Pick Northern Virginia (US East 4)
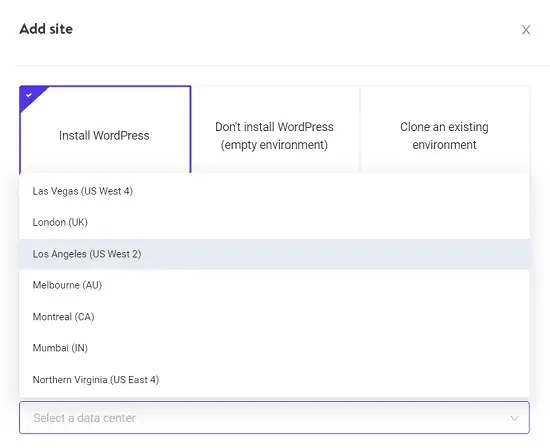The image size is (550, 448). coord(274,380)
